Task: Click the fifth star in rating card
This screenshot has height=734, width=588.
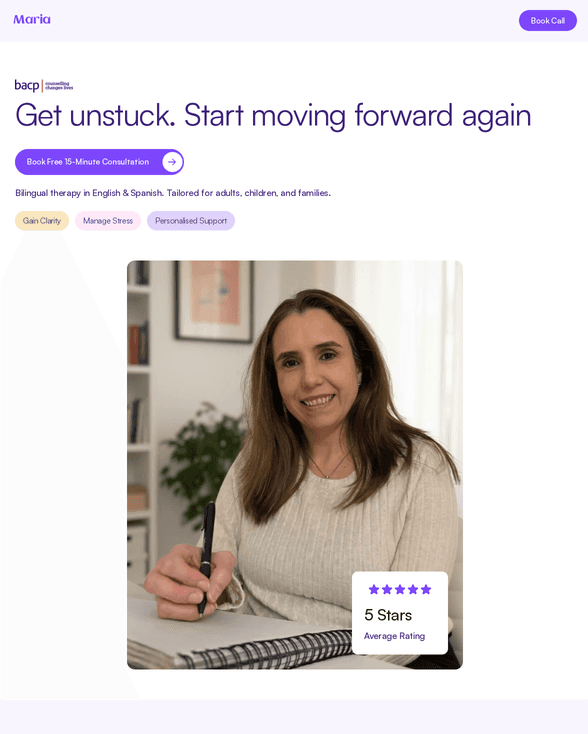Action: point(426,589)
